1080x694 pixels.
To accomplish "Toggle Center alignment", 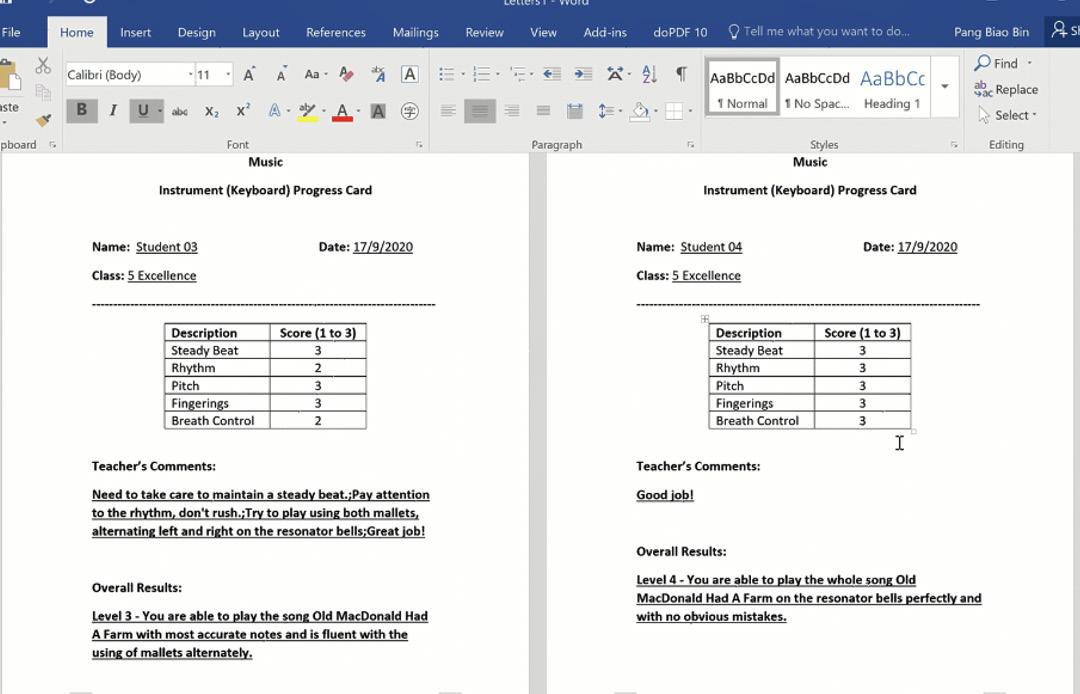I will (480, 111).
